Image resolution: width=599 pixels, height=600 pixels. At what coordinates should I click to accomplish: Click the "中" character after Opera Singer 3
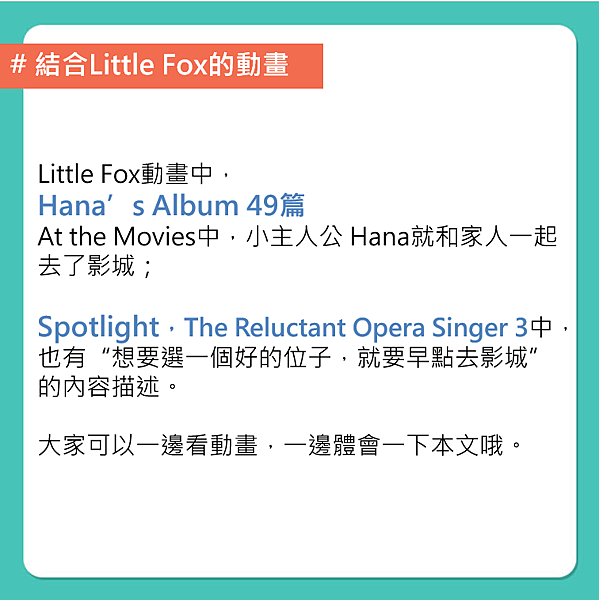tap(541, 328)
